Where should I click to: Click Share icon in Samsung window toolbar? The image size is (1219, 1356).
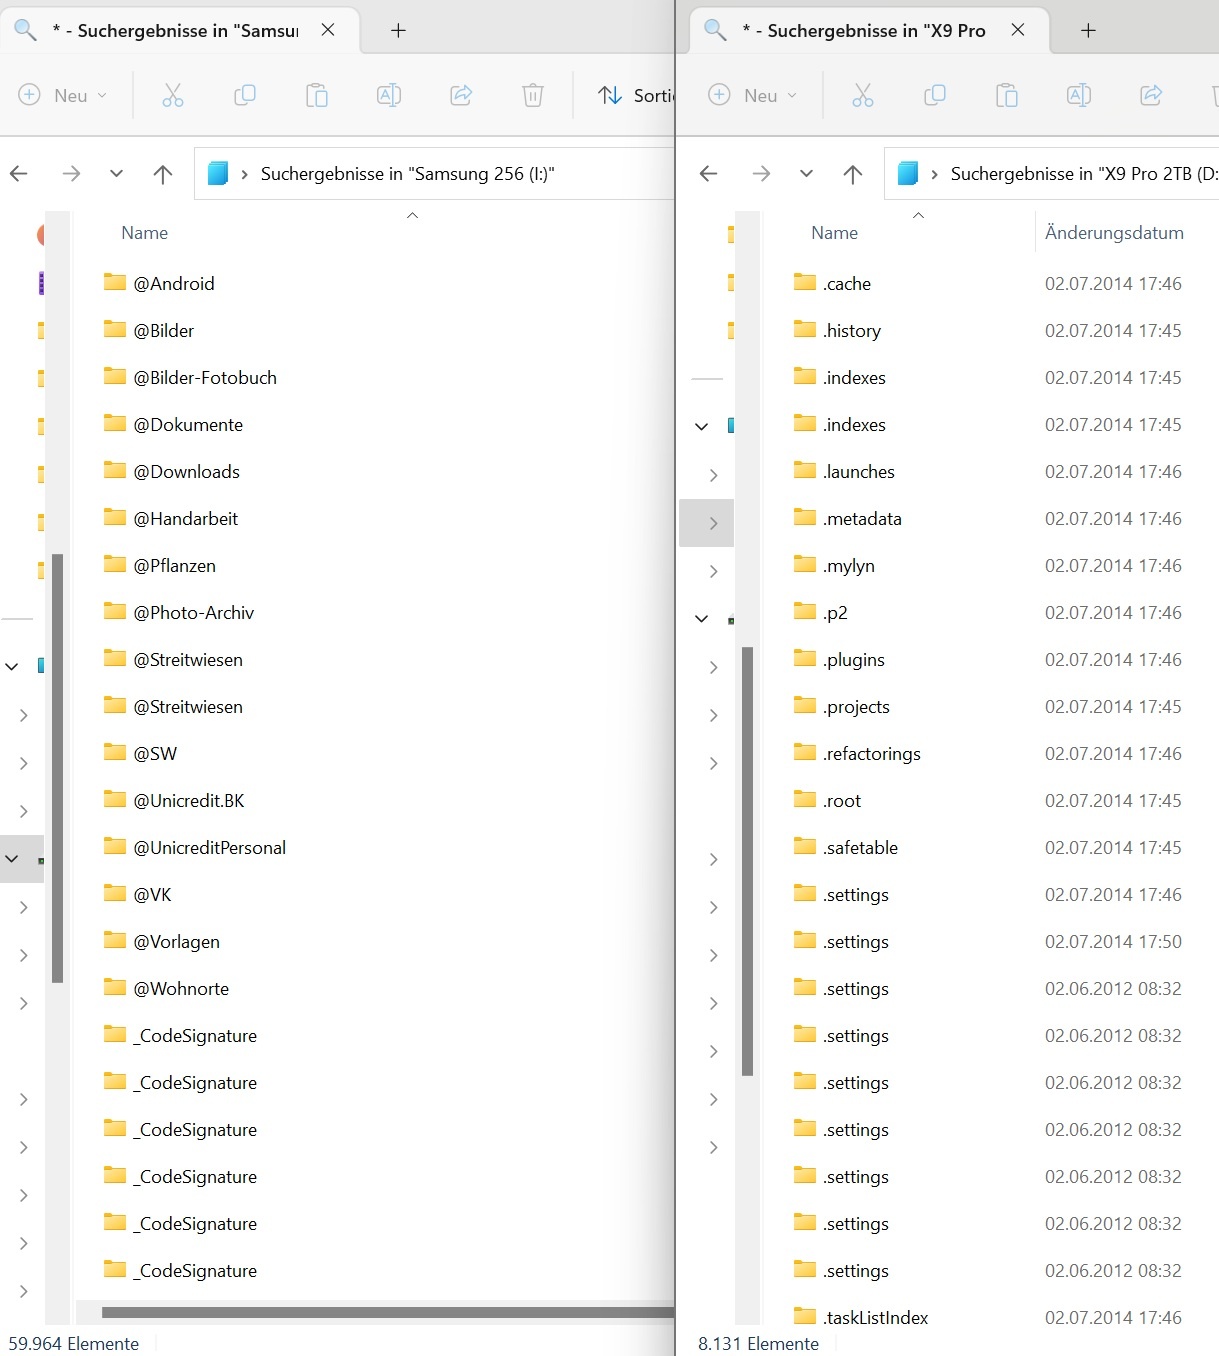tap(461, 95)
